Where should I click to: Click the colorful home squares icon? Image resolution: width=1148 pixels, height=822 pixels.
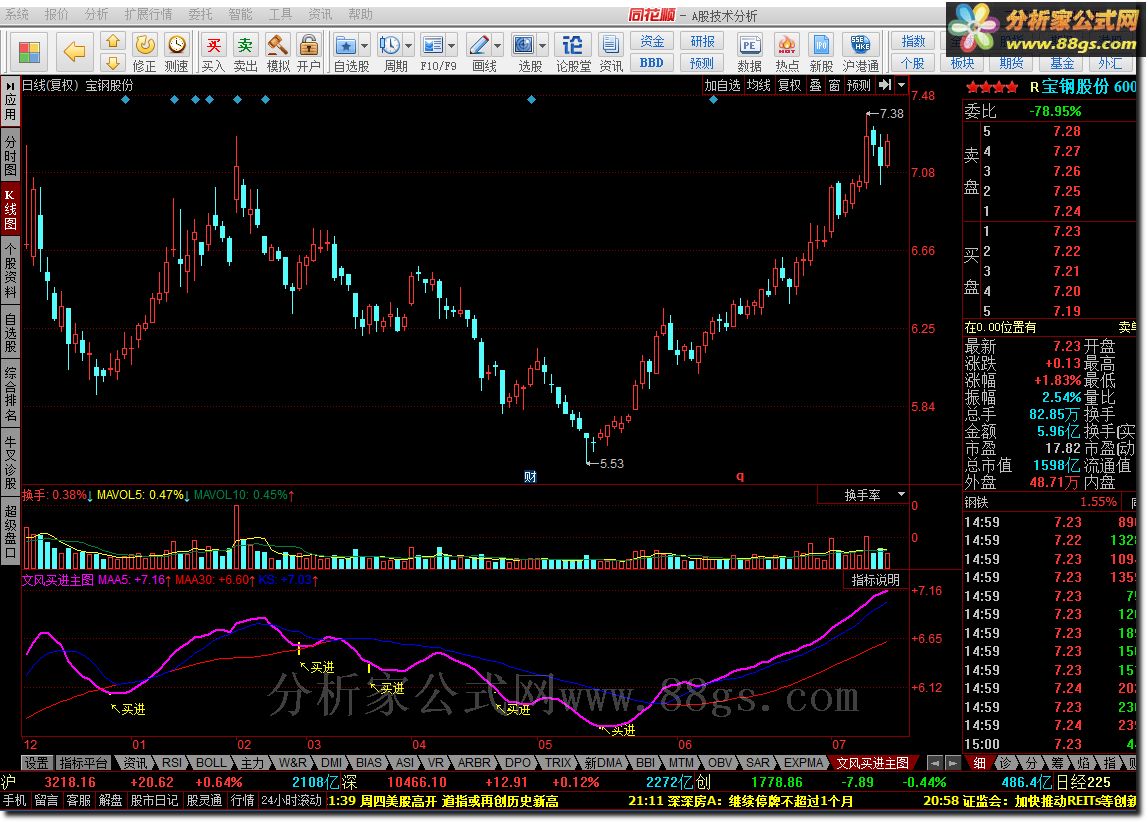[30, 52]
